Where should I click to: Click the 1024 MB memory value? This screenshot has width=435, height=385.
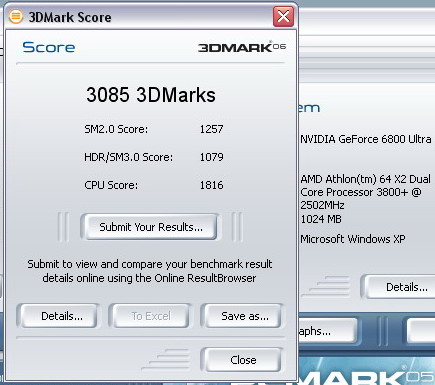pos(321,219)
